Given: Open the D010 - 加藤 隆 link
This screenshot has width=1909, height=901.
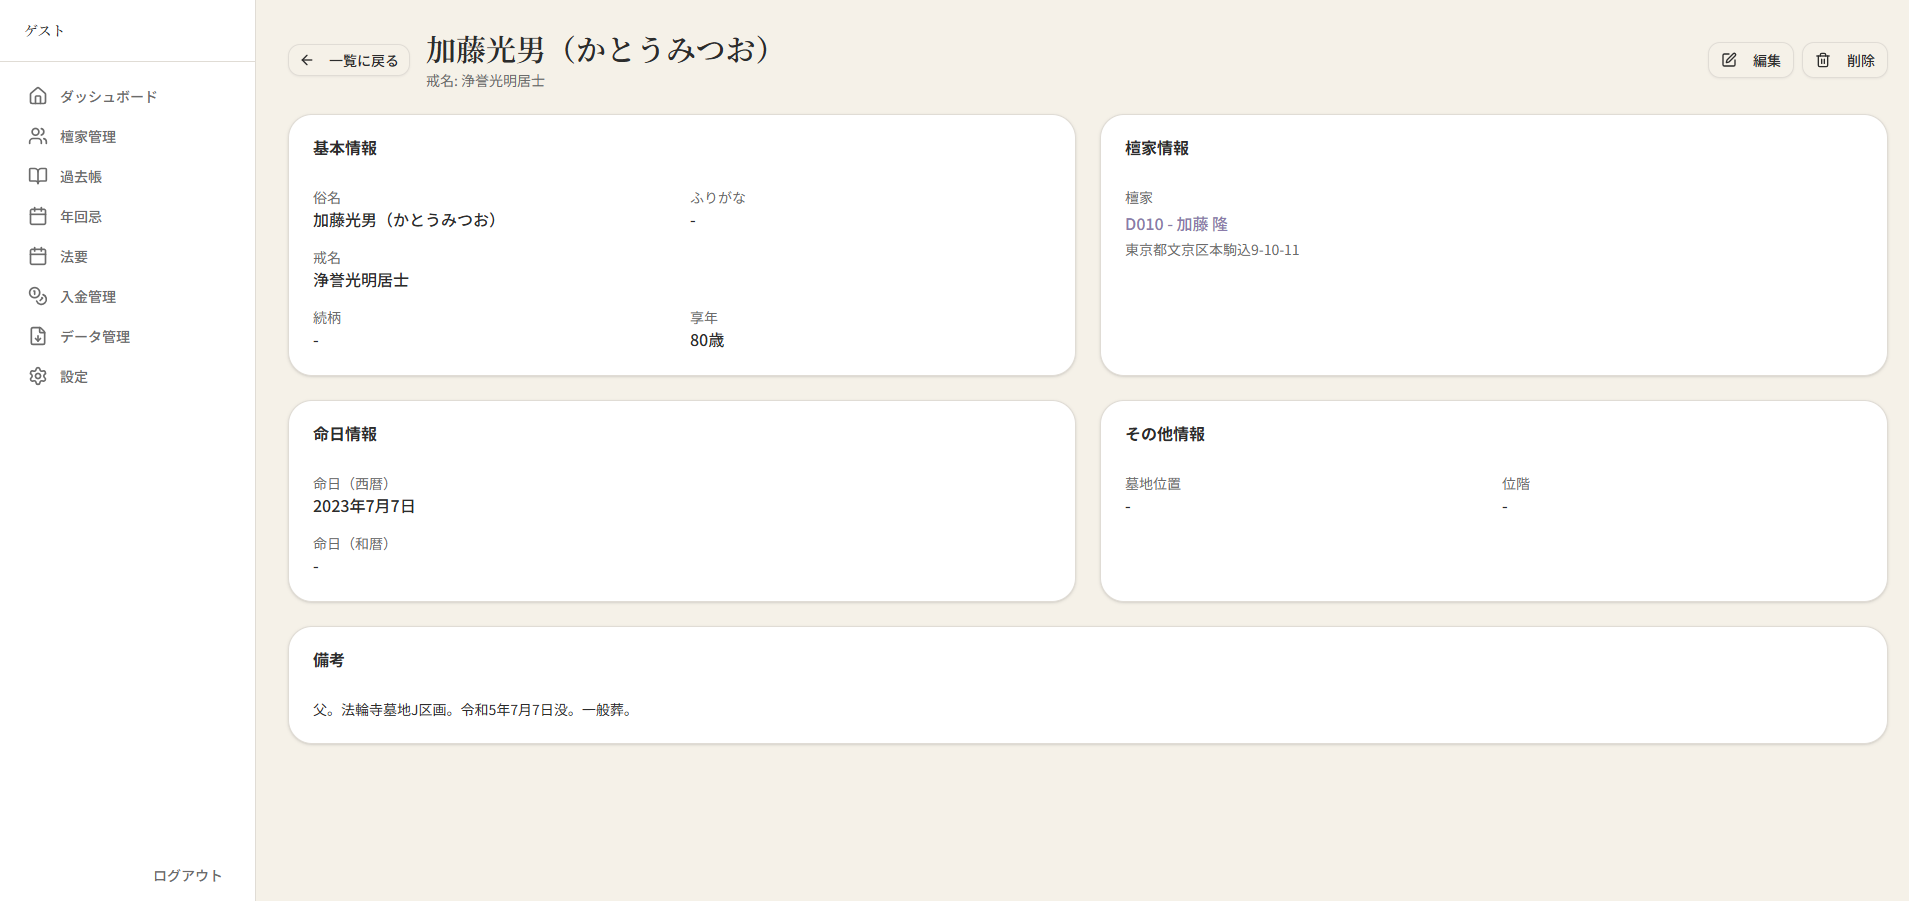Looking at the screenshot, I should click(1176, 224).
